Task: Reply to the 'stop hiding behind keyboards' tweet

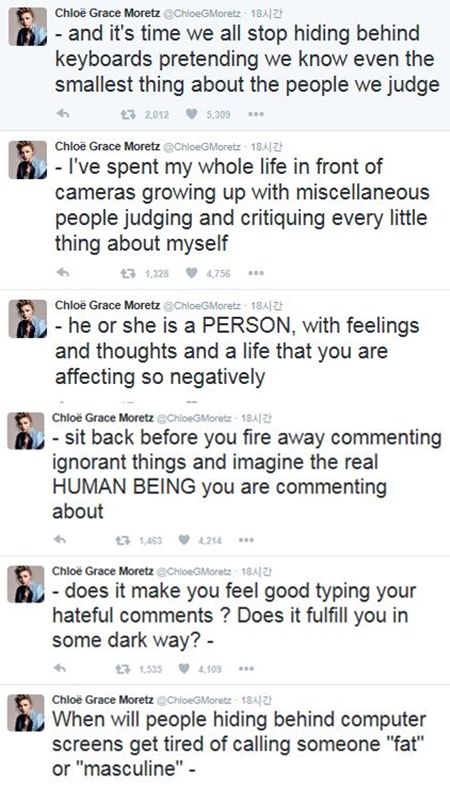Action: coord(63,114)
